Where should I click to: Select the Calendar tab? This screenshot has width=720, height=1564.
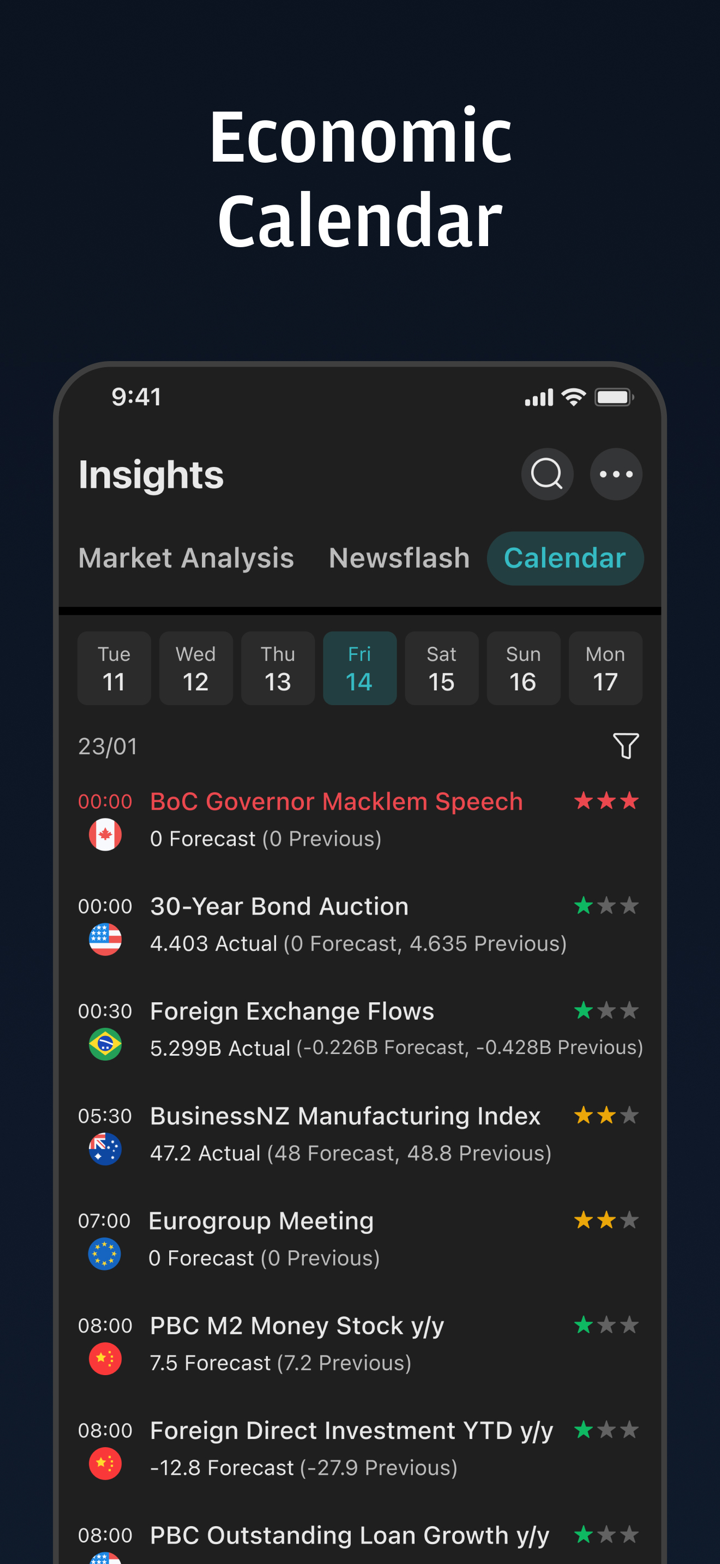(x=565, y=558)
